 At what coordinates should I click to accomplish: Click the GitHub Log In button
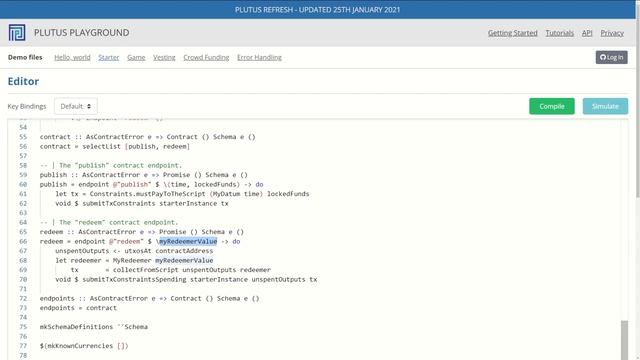click(611, 57)
